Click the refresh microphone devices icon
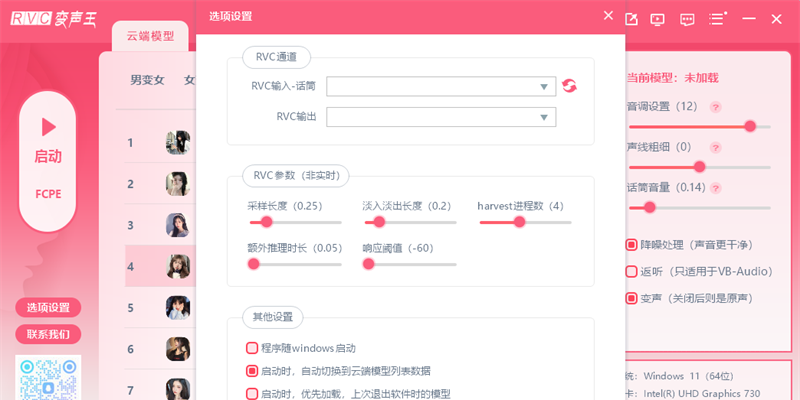 pyautogui.click(x=570, y=87)
